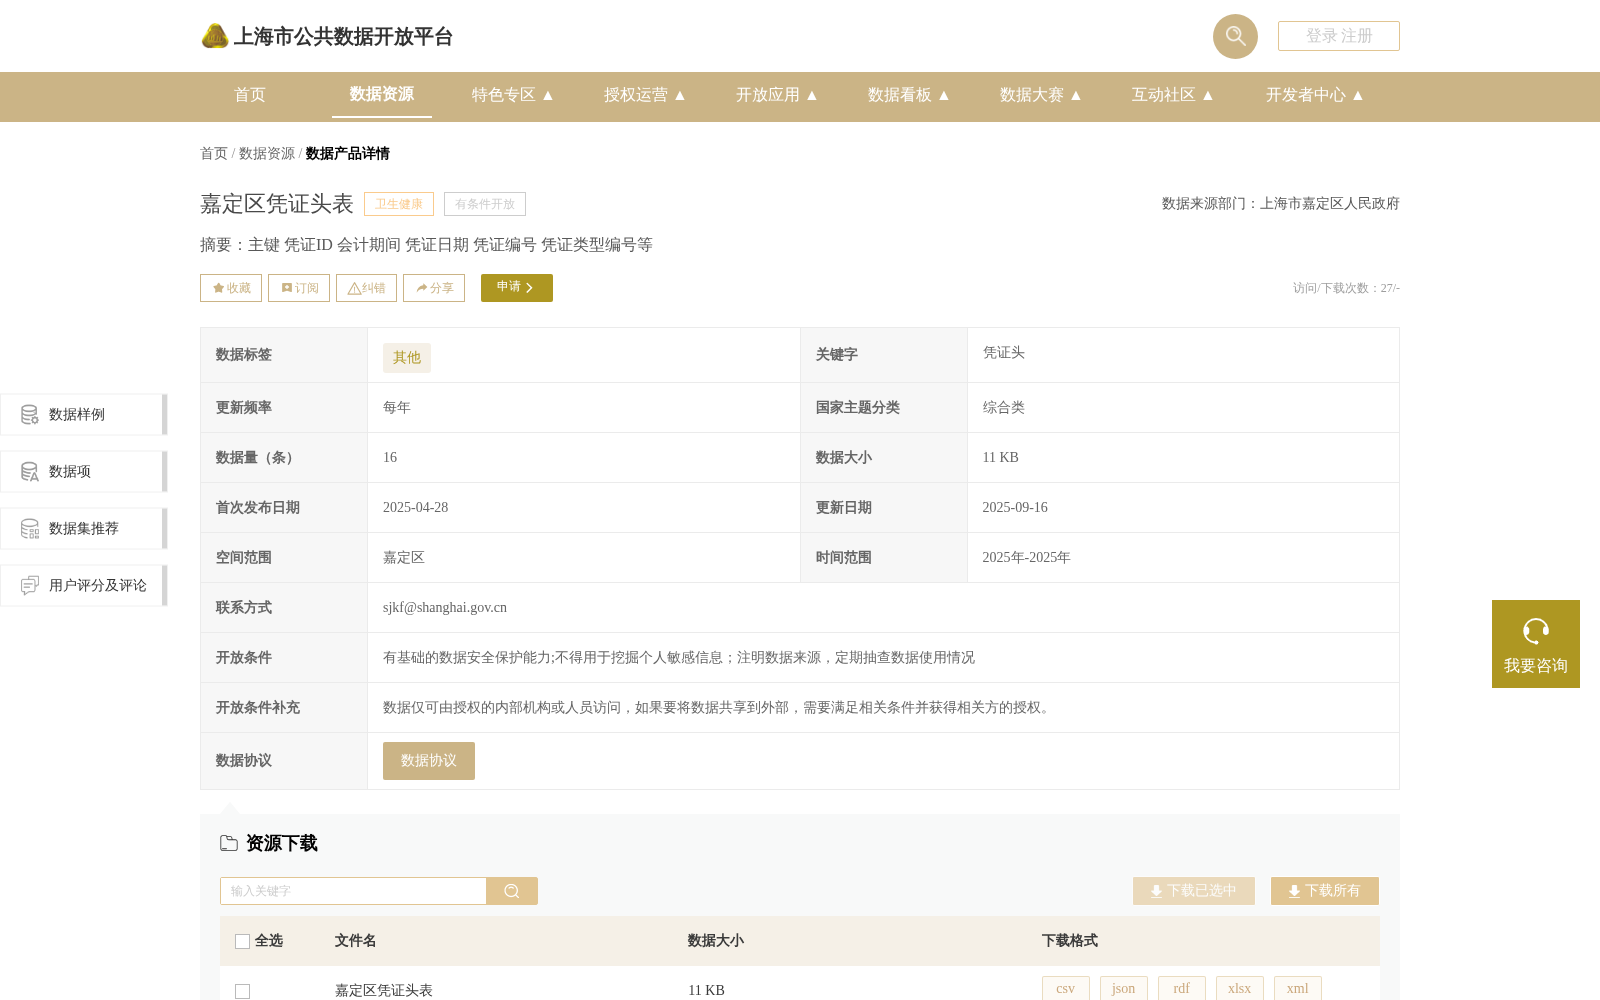The width and height of the screenshot is (1600, 1000).
Task: Open the 用户评分及评论 sidebar panel
Action: (x=84, y=585)
